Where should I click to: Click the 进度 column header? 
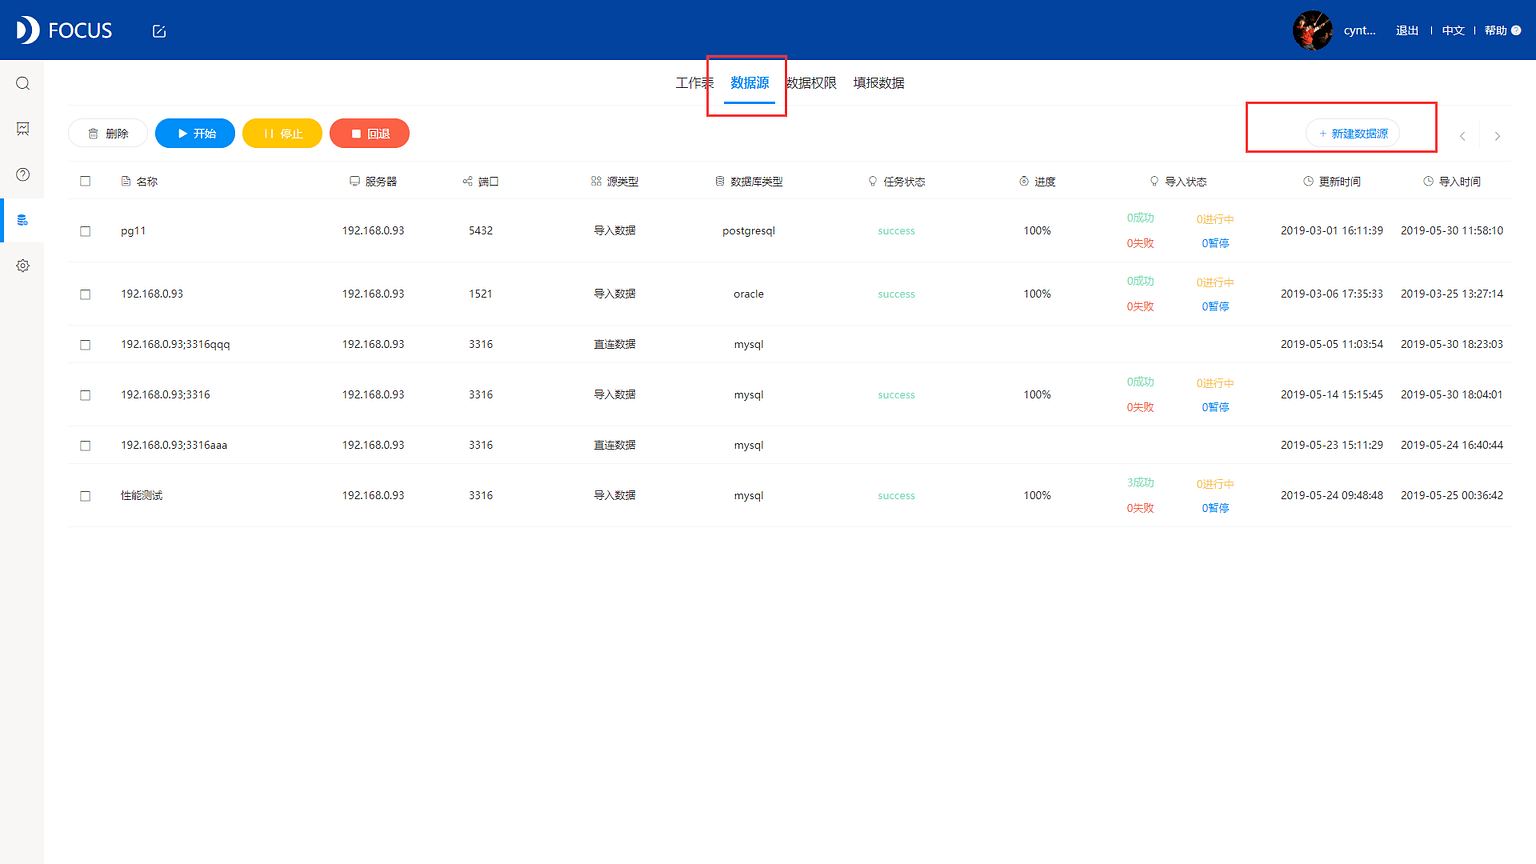(1037, 181)
